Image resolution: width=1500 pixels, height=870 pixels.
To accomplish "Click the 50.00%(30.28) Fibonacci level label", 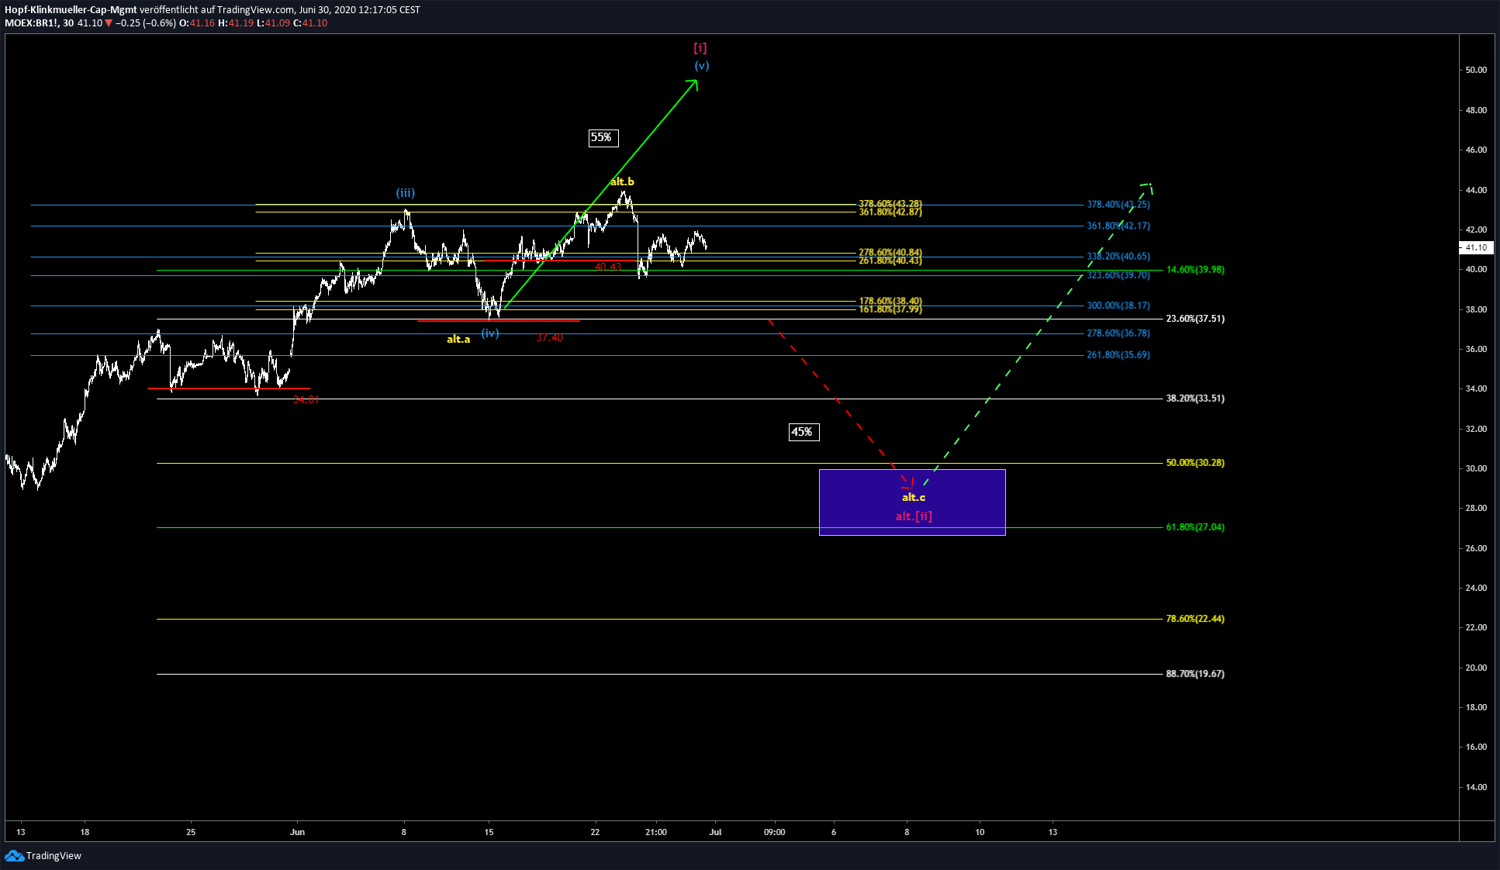I will (x=1195, y=463).
